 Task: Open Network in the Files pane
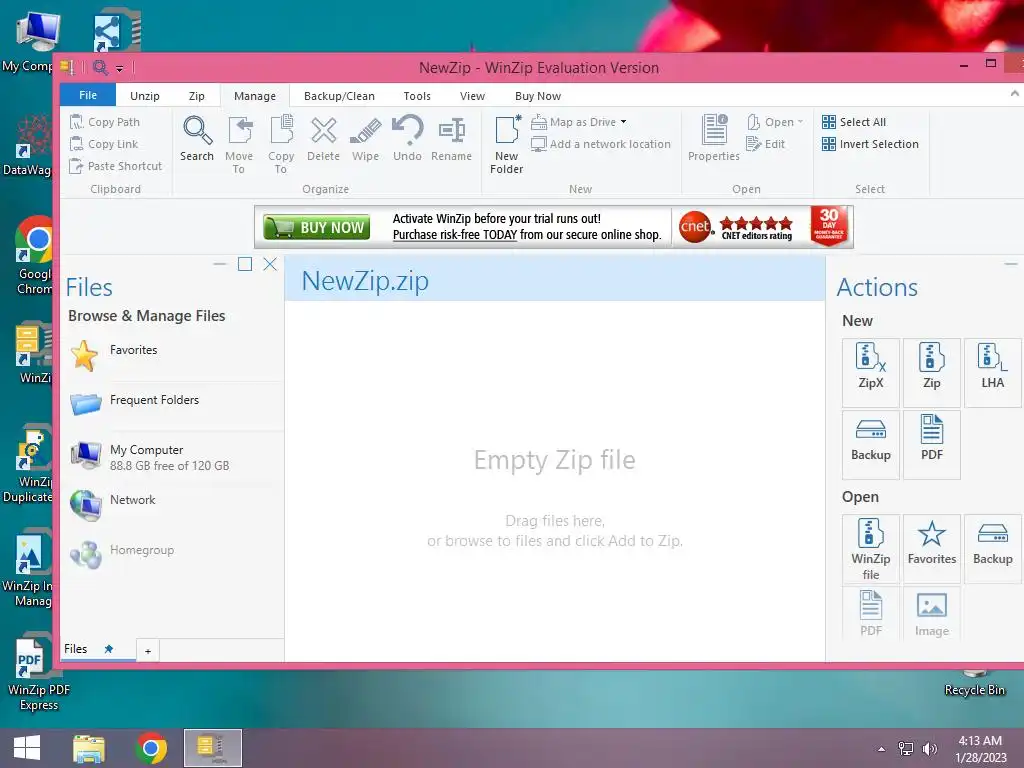(x=174, y=505)
